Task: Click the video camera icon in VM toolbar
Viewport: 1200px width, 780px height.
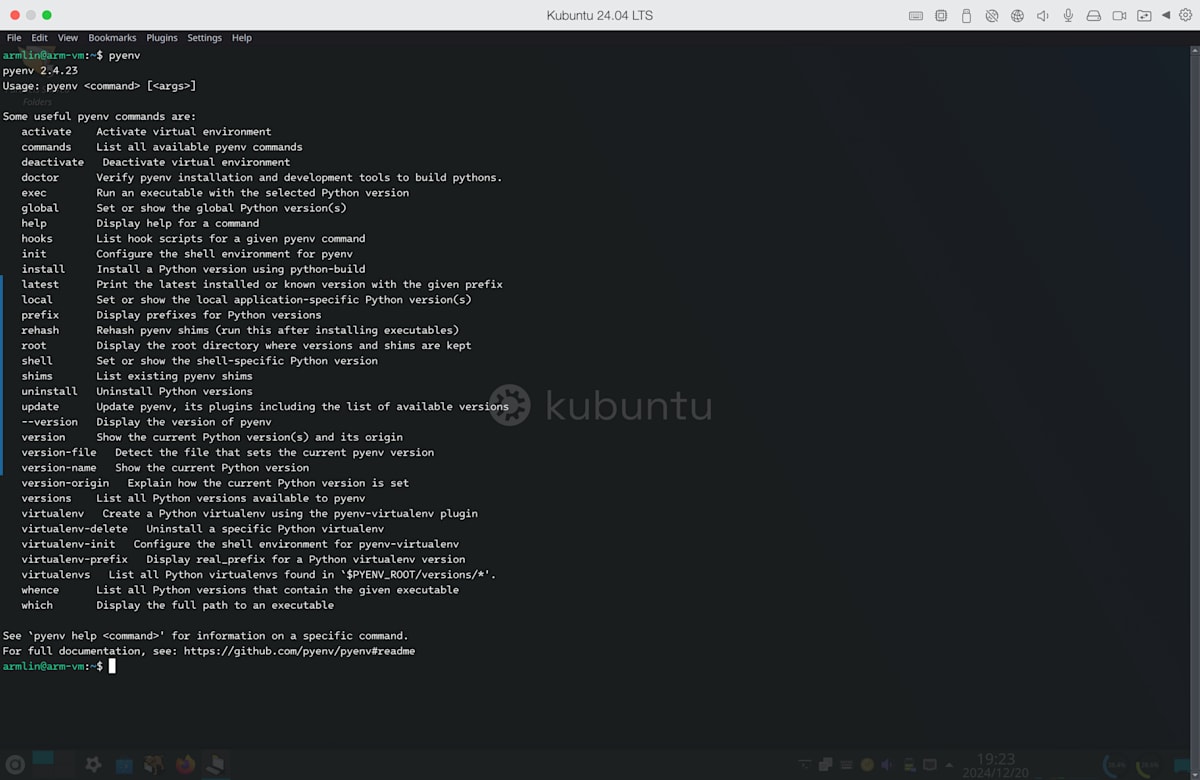Action: 1120,16
